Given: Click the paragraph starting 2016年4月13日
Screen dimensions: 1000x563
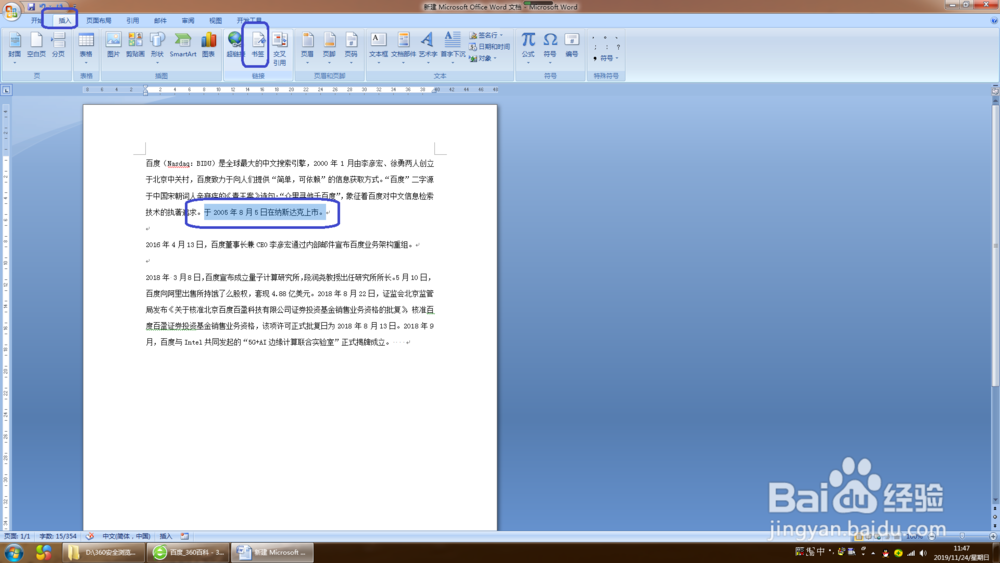Looking at the screenshot, I should (x=279, y=245).
